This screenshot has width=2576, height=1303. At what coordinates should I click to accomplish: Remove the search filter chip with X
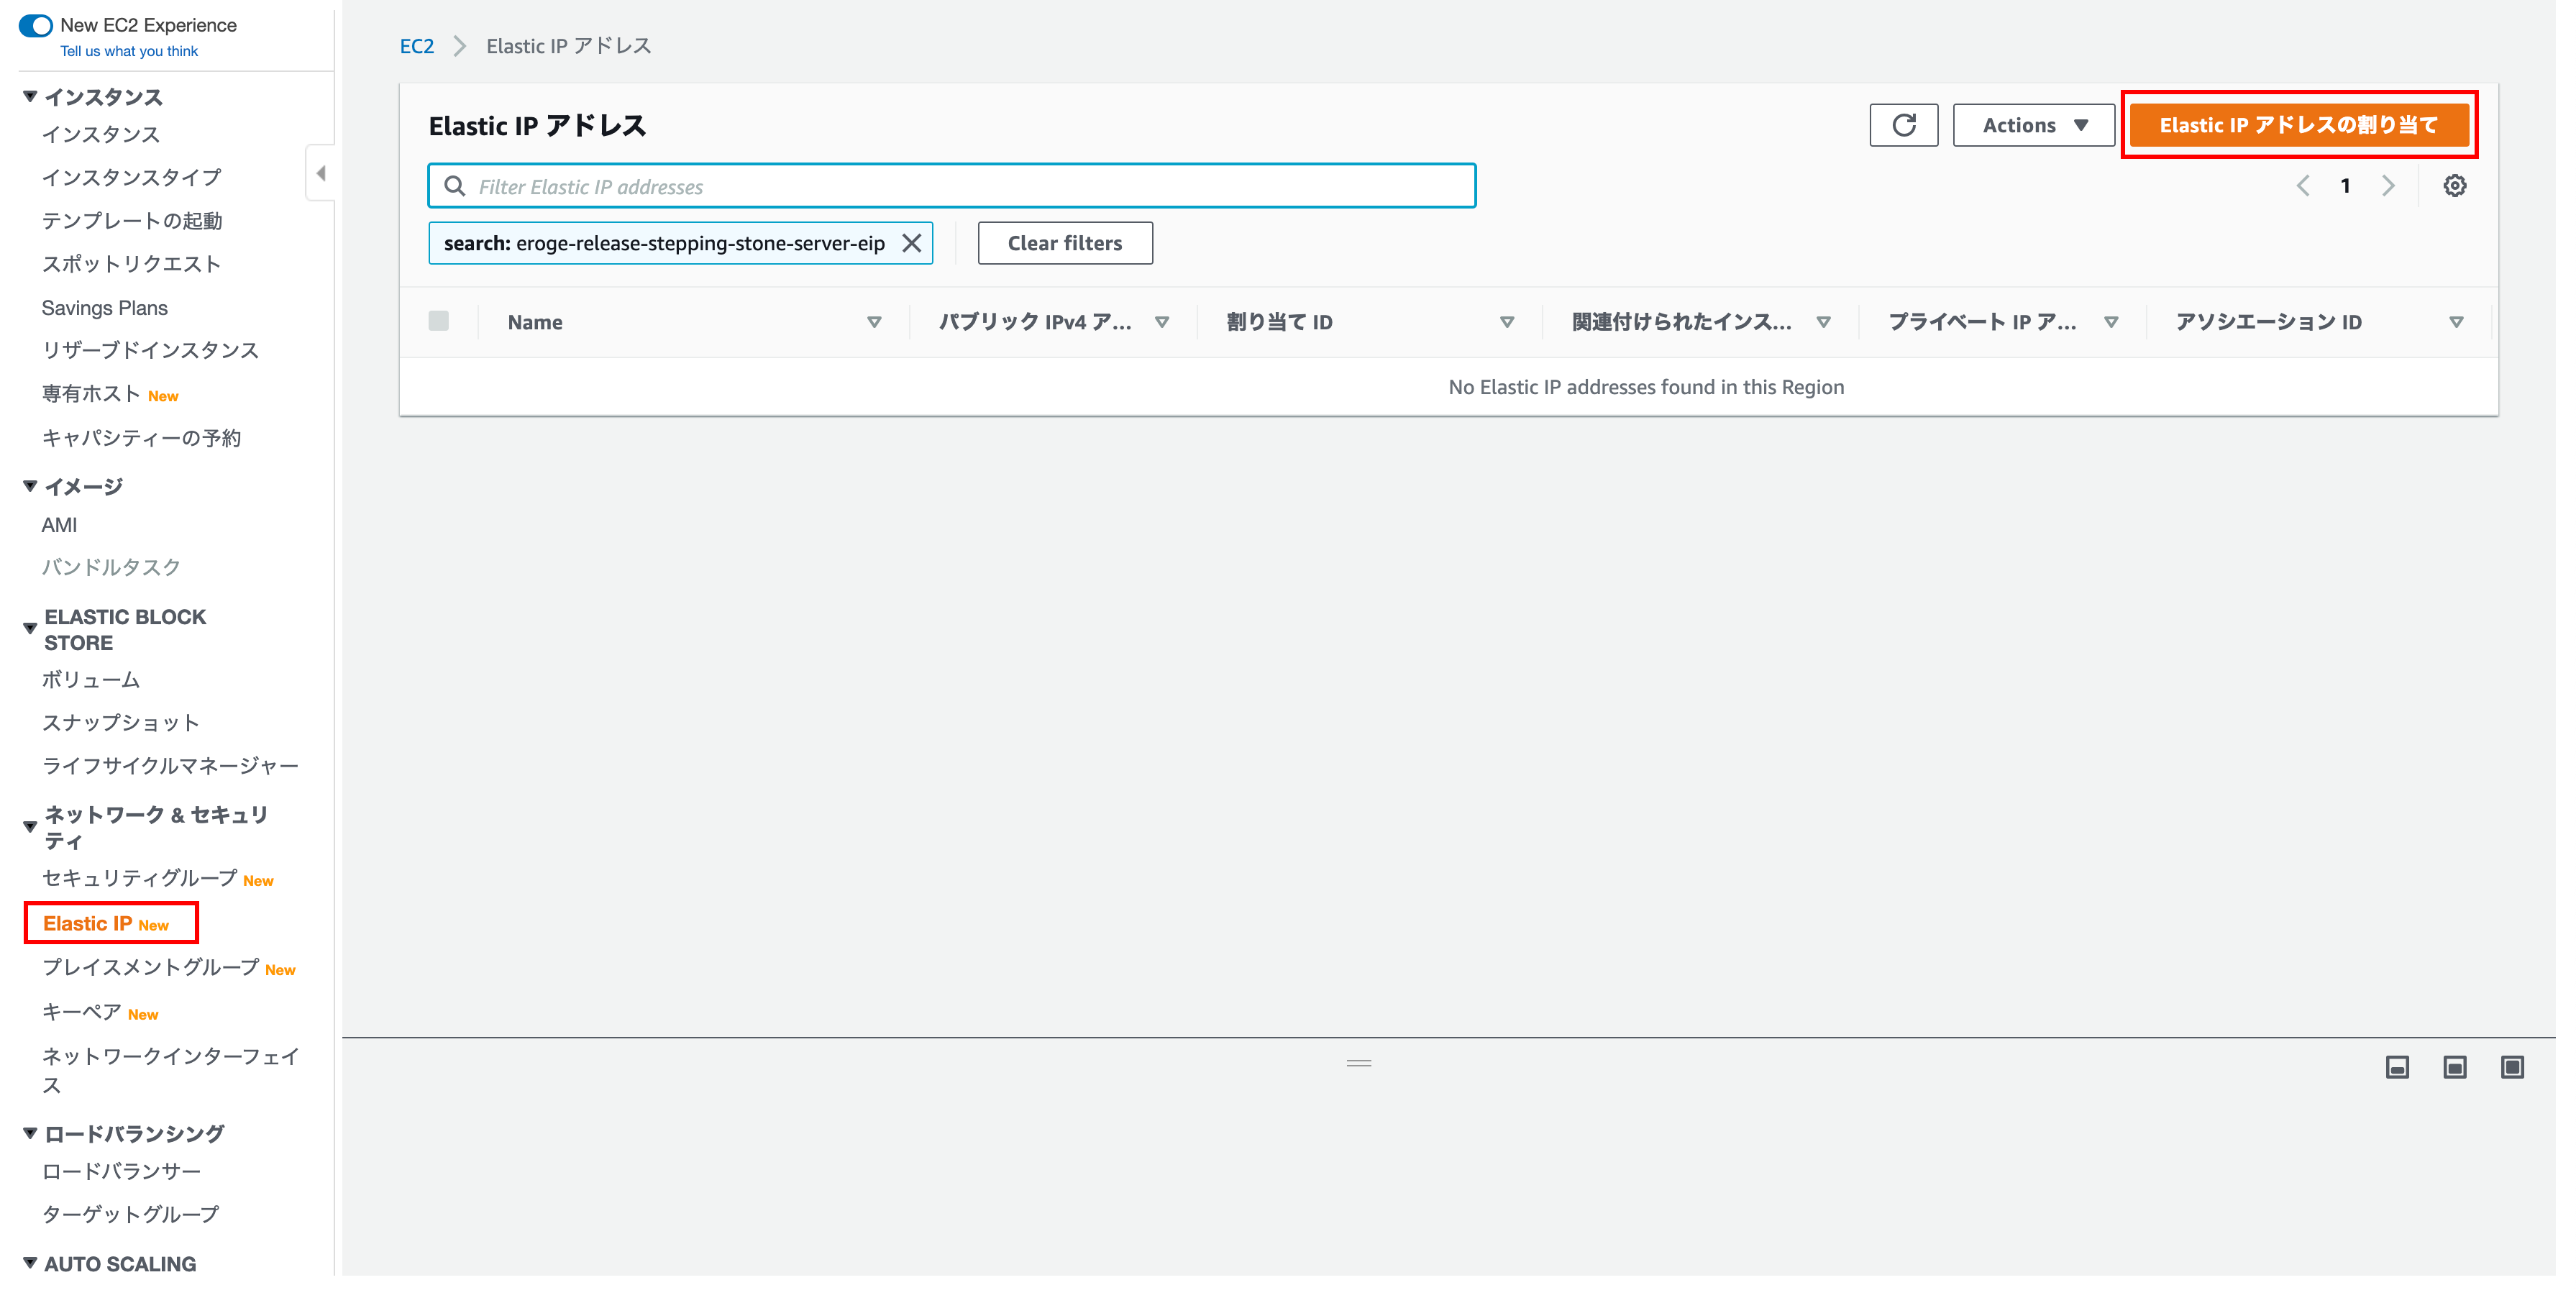[x=911, y=243]
